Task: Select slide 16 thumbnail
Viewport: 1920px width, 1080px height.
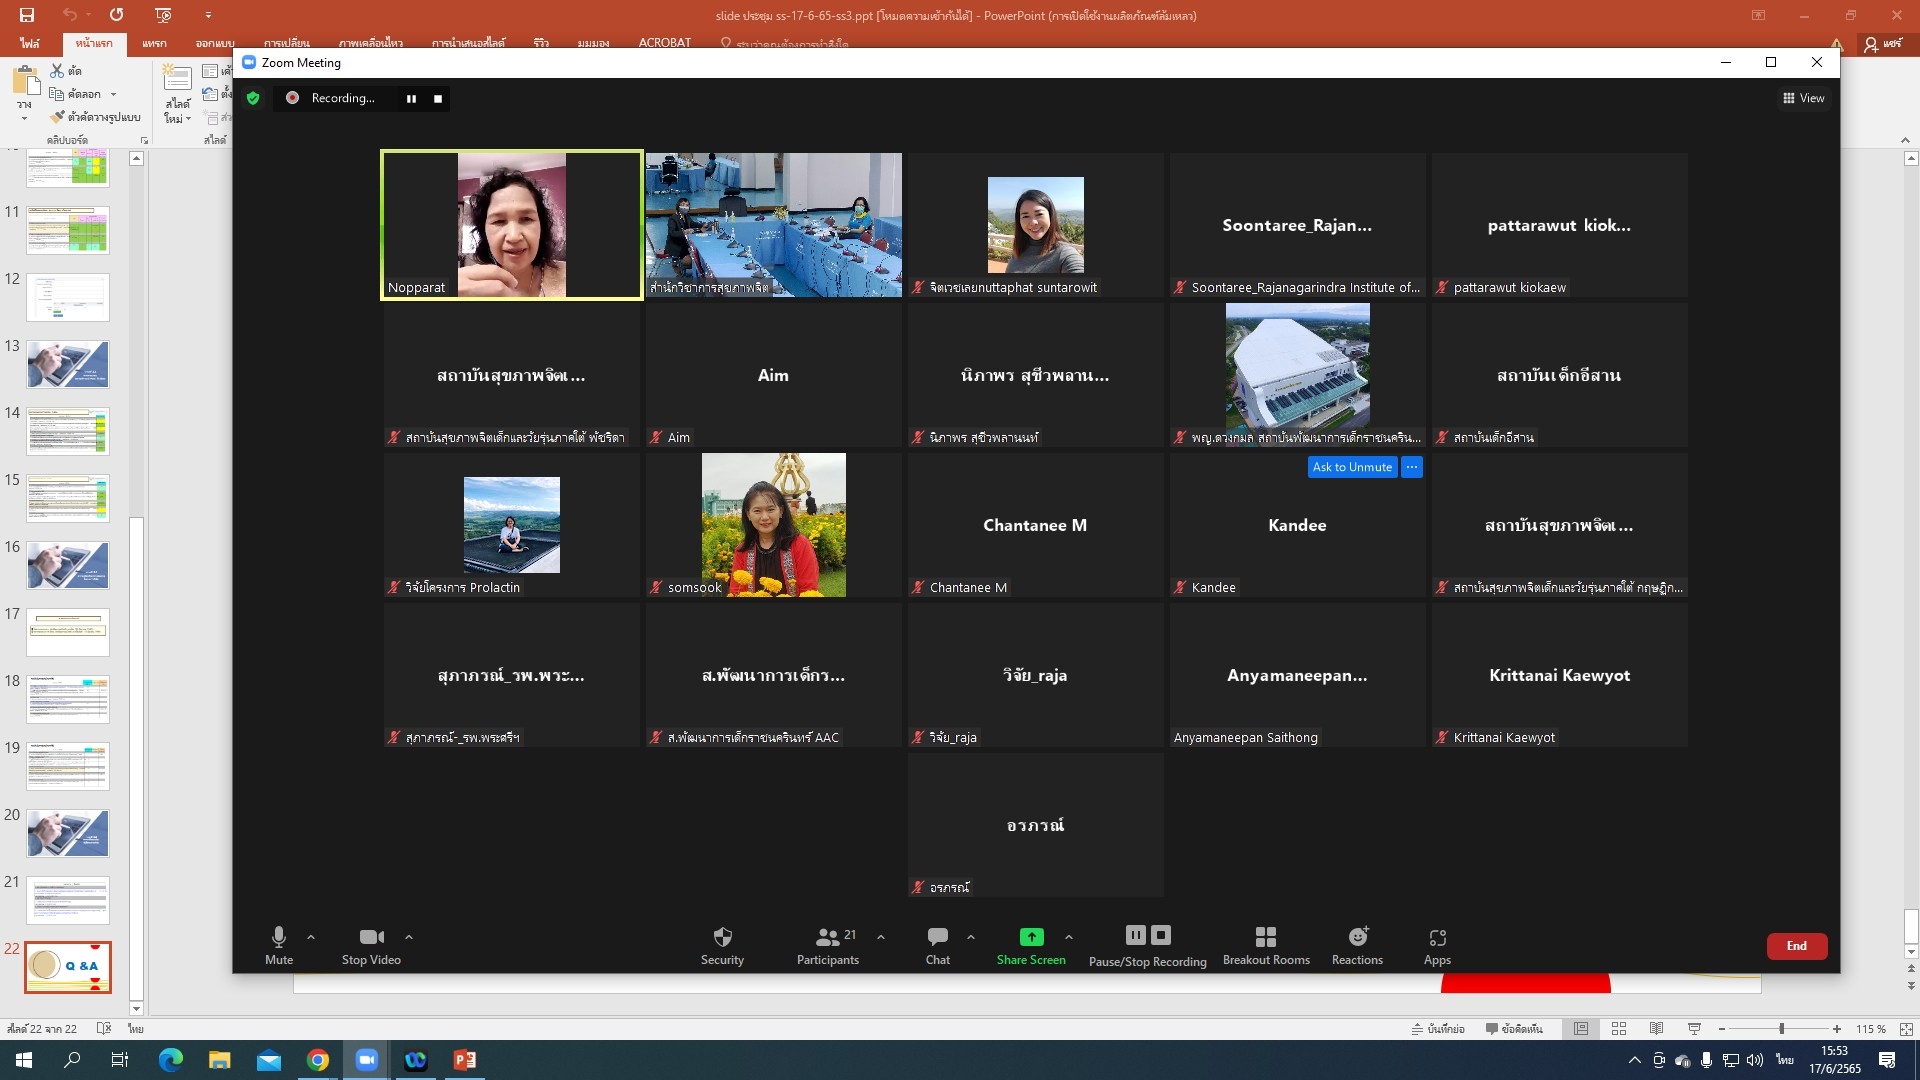Action: click(x=68, y=565)
